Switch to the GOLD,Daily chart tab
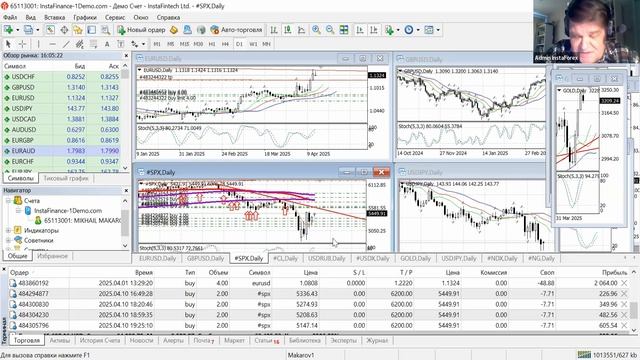The height and width of the screenshot is (360, 640). click(415, 258)
